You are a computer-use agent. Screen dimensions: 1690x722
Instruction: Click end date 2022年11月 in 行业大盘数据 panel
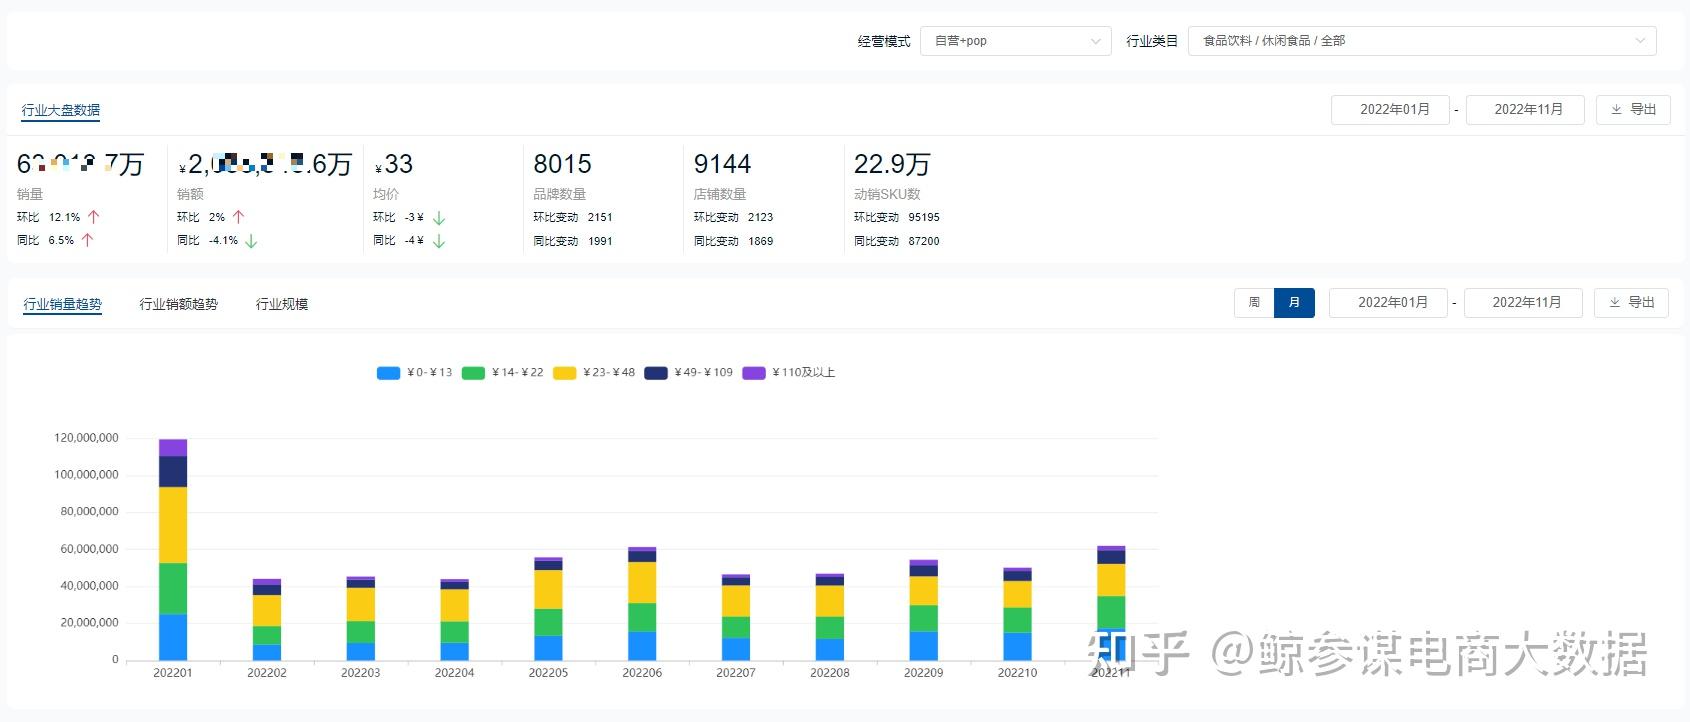point(1525,110)
